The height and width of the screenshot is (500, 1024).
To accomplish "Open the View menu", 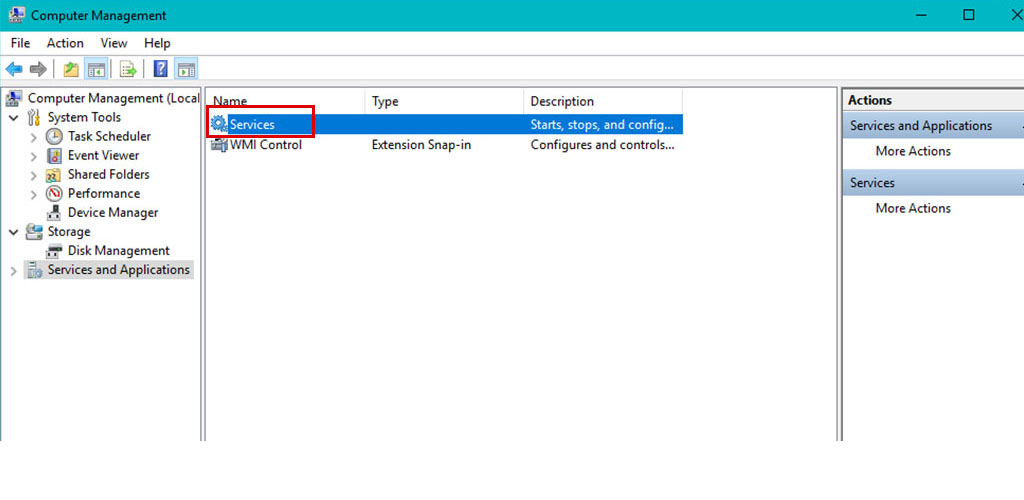I will point(114,43).
